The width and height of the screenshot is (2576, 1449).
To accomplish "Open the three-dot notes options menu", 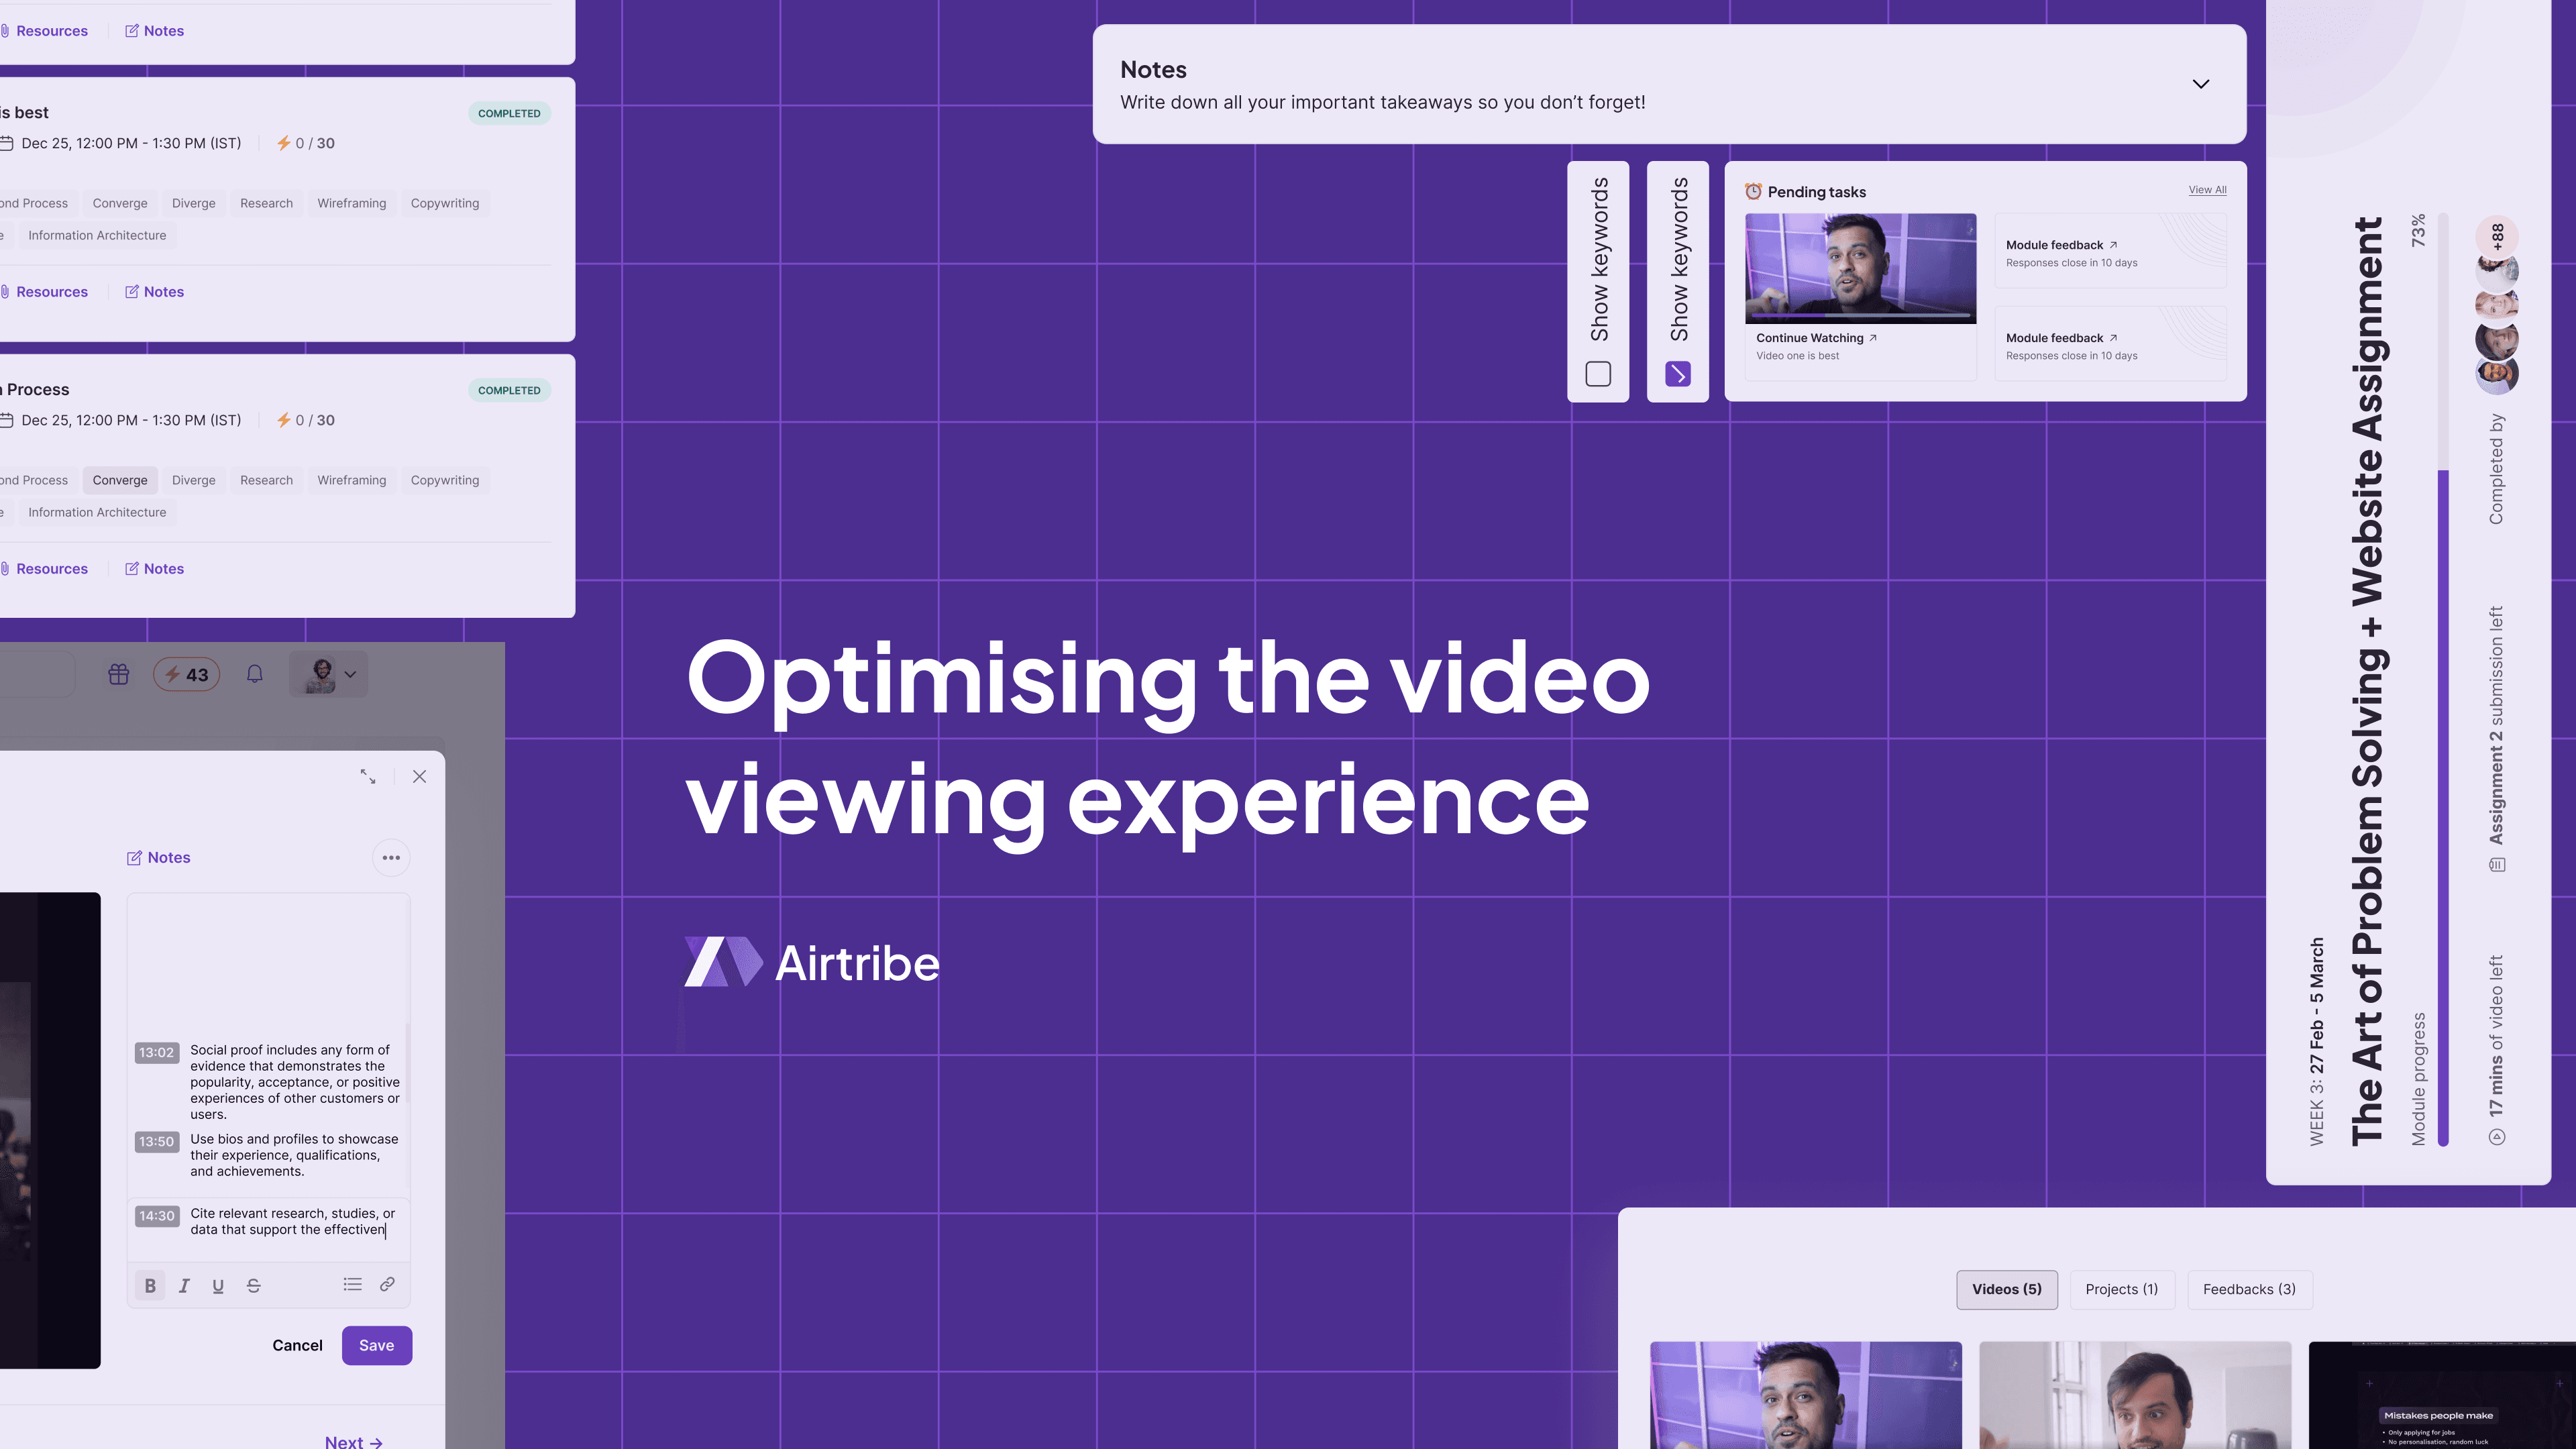I will (x=391, y=858).
